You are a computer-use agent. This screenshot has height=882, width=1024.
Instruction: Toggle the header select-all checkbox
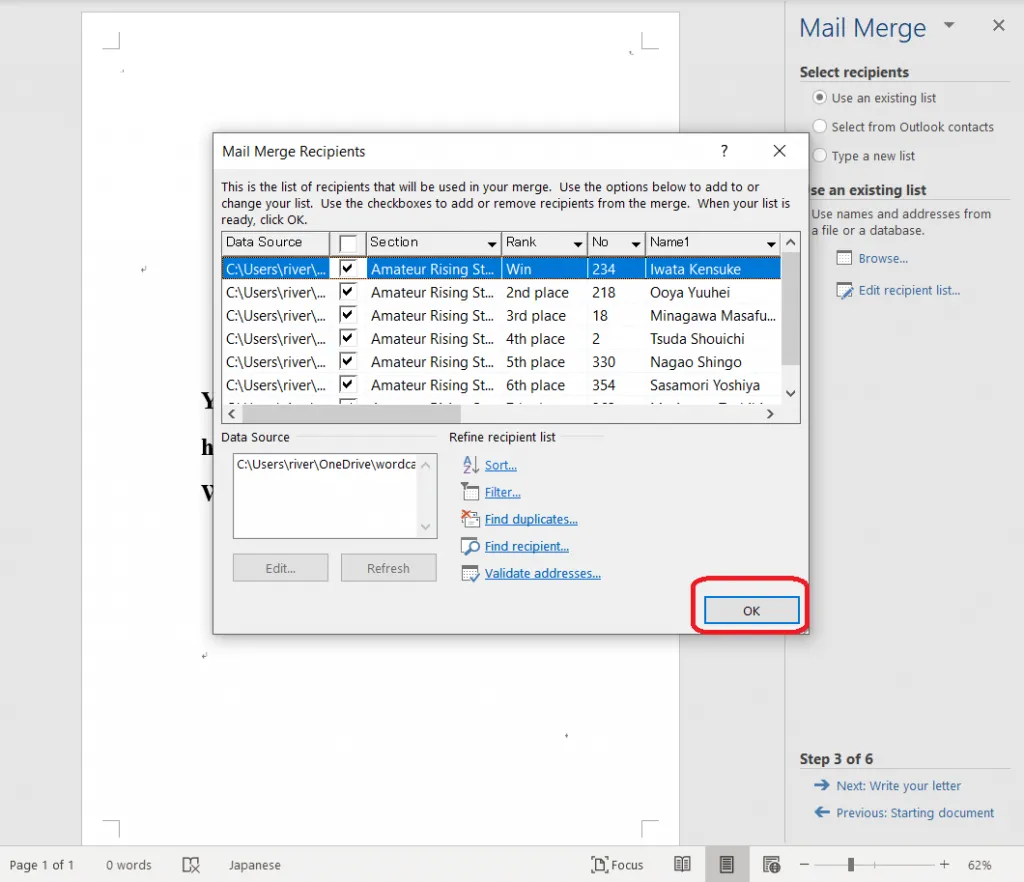[348, 243]
